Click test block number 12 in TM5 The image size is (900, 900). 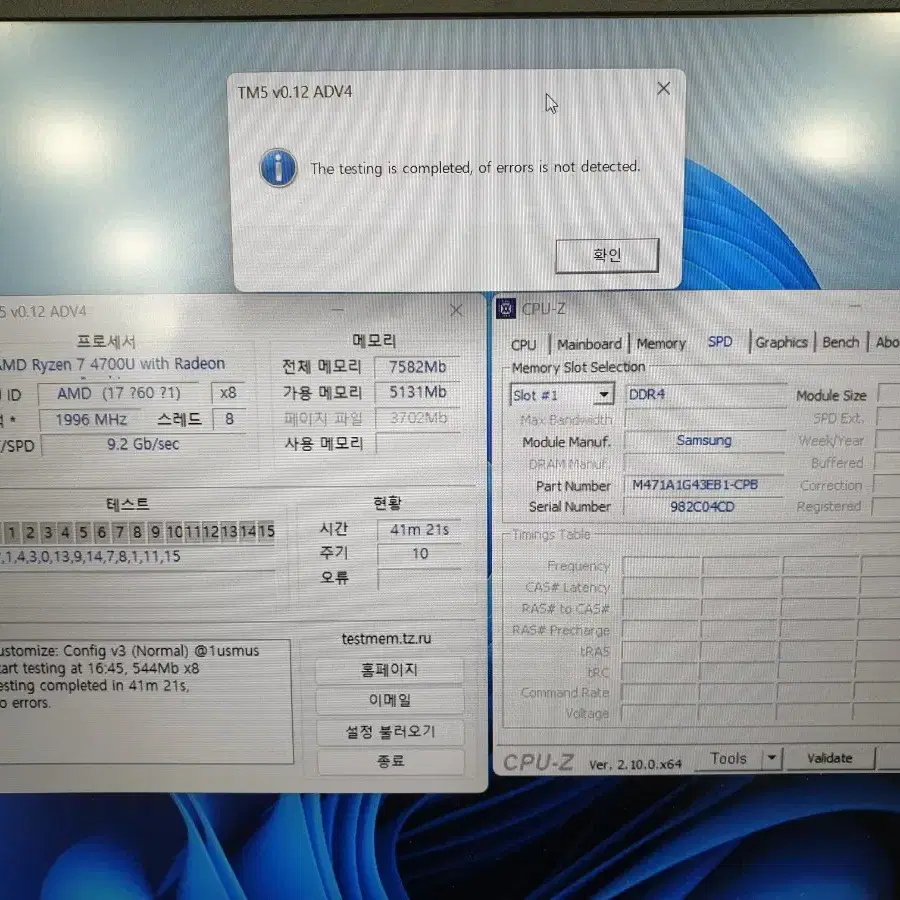211,532
